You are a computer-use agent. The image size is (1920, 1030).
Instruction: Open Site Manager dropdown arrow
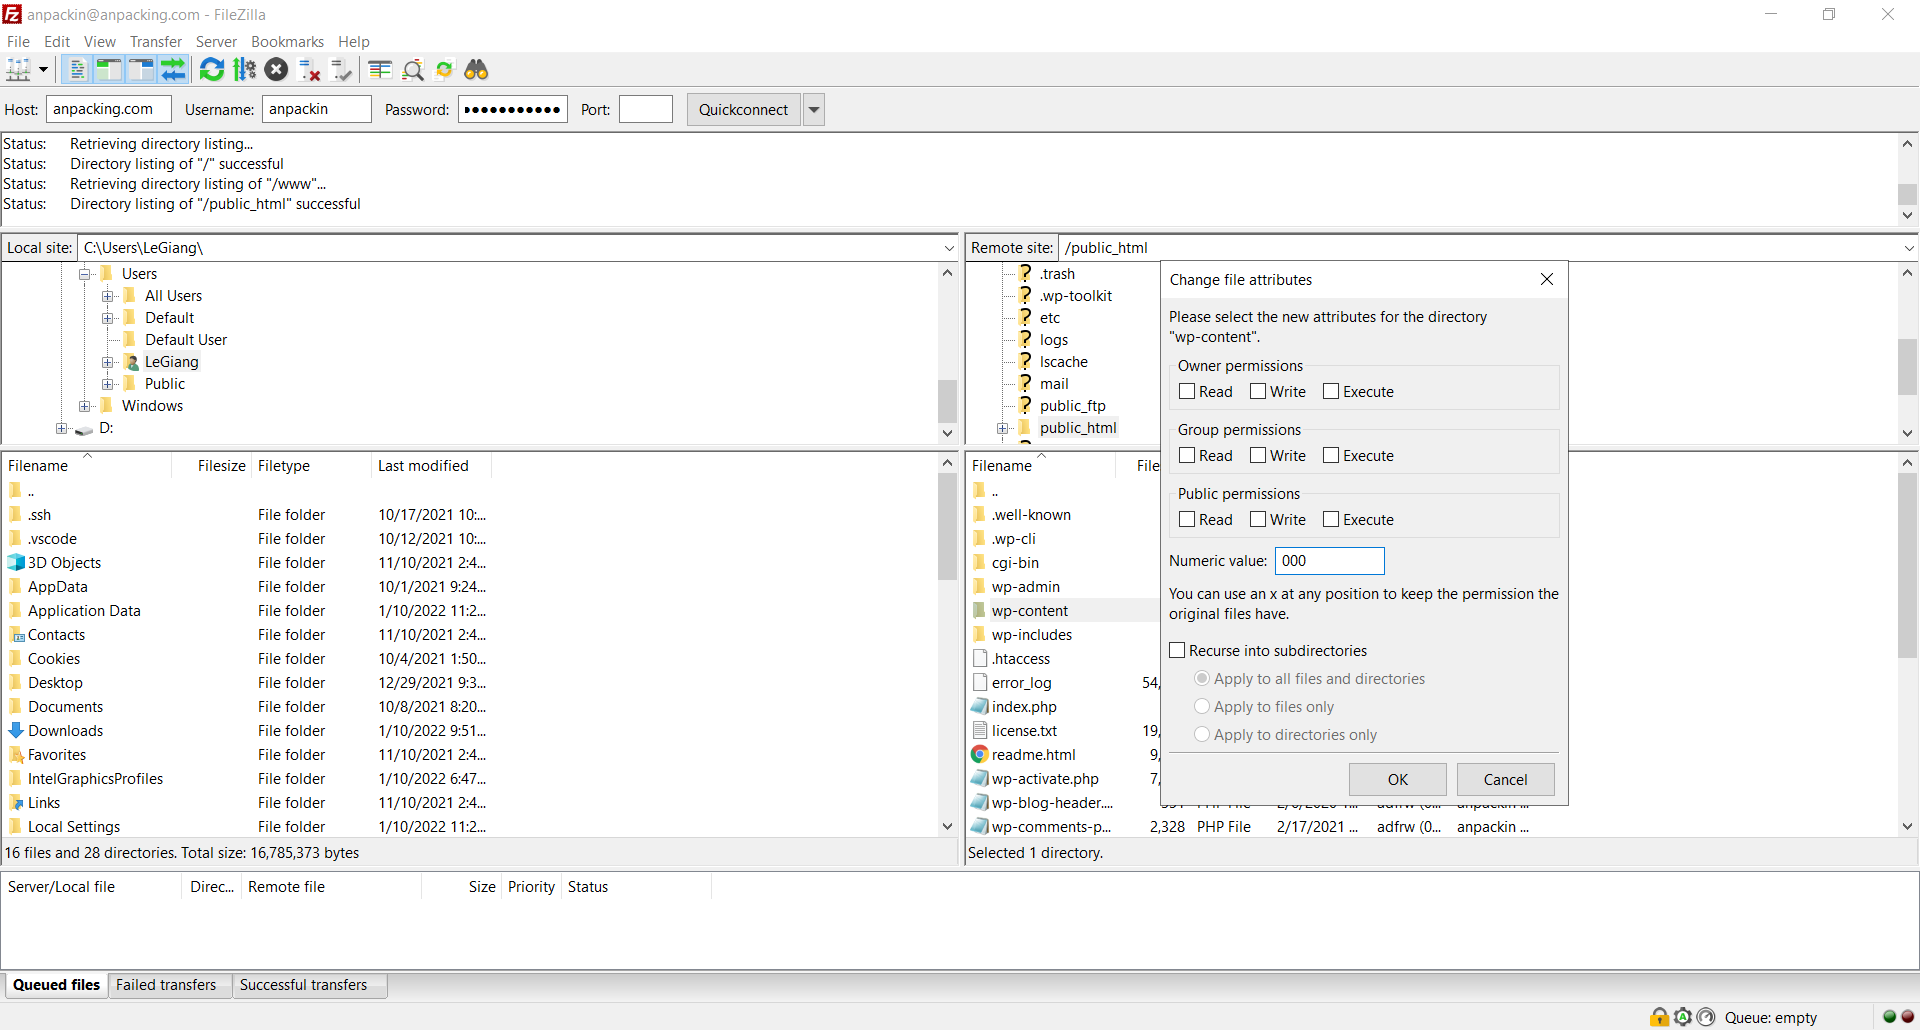tap(43, 70)
